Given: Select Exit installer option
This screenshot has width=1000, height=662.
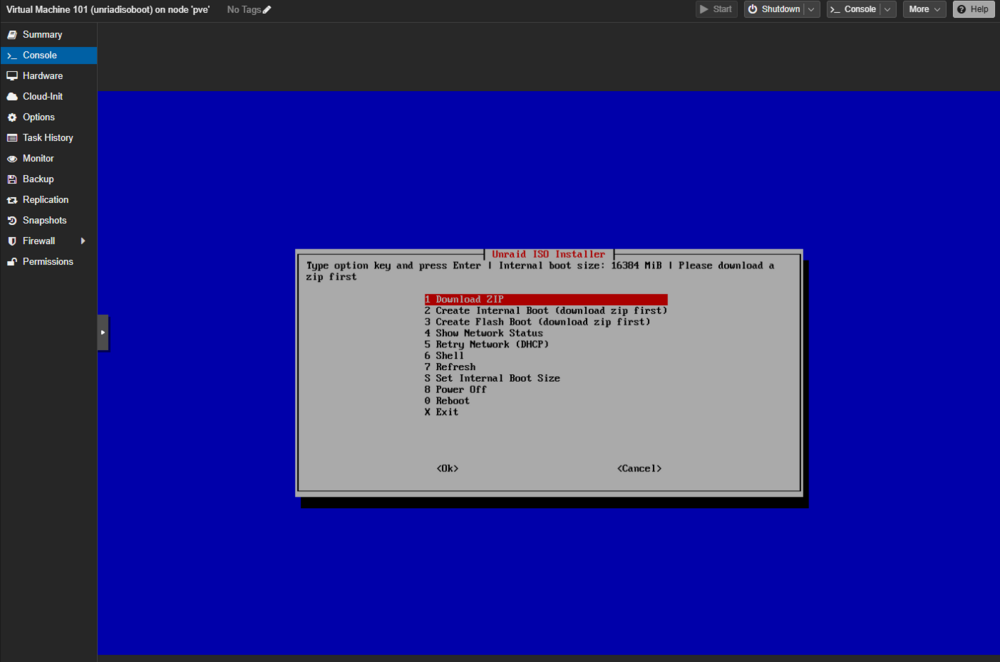Looking at the screenshot, I should 441,412.
